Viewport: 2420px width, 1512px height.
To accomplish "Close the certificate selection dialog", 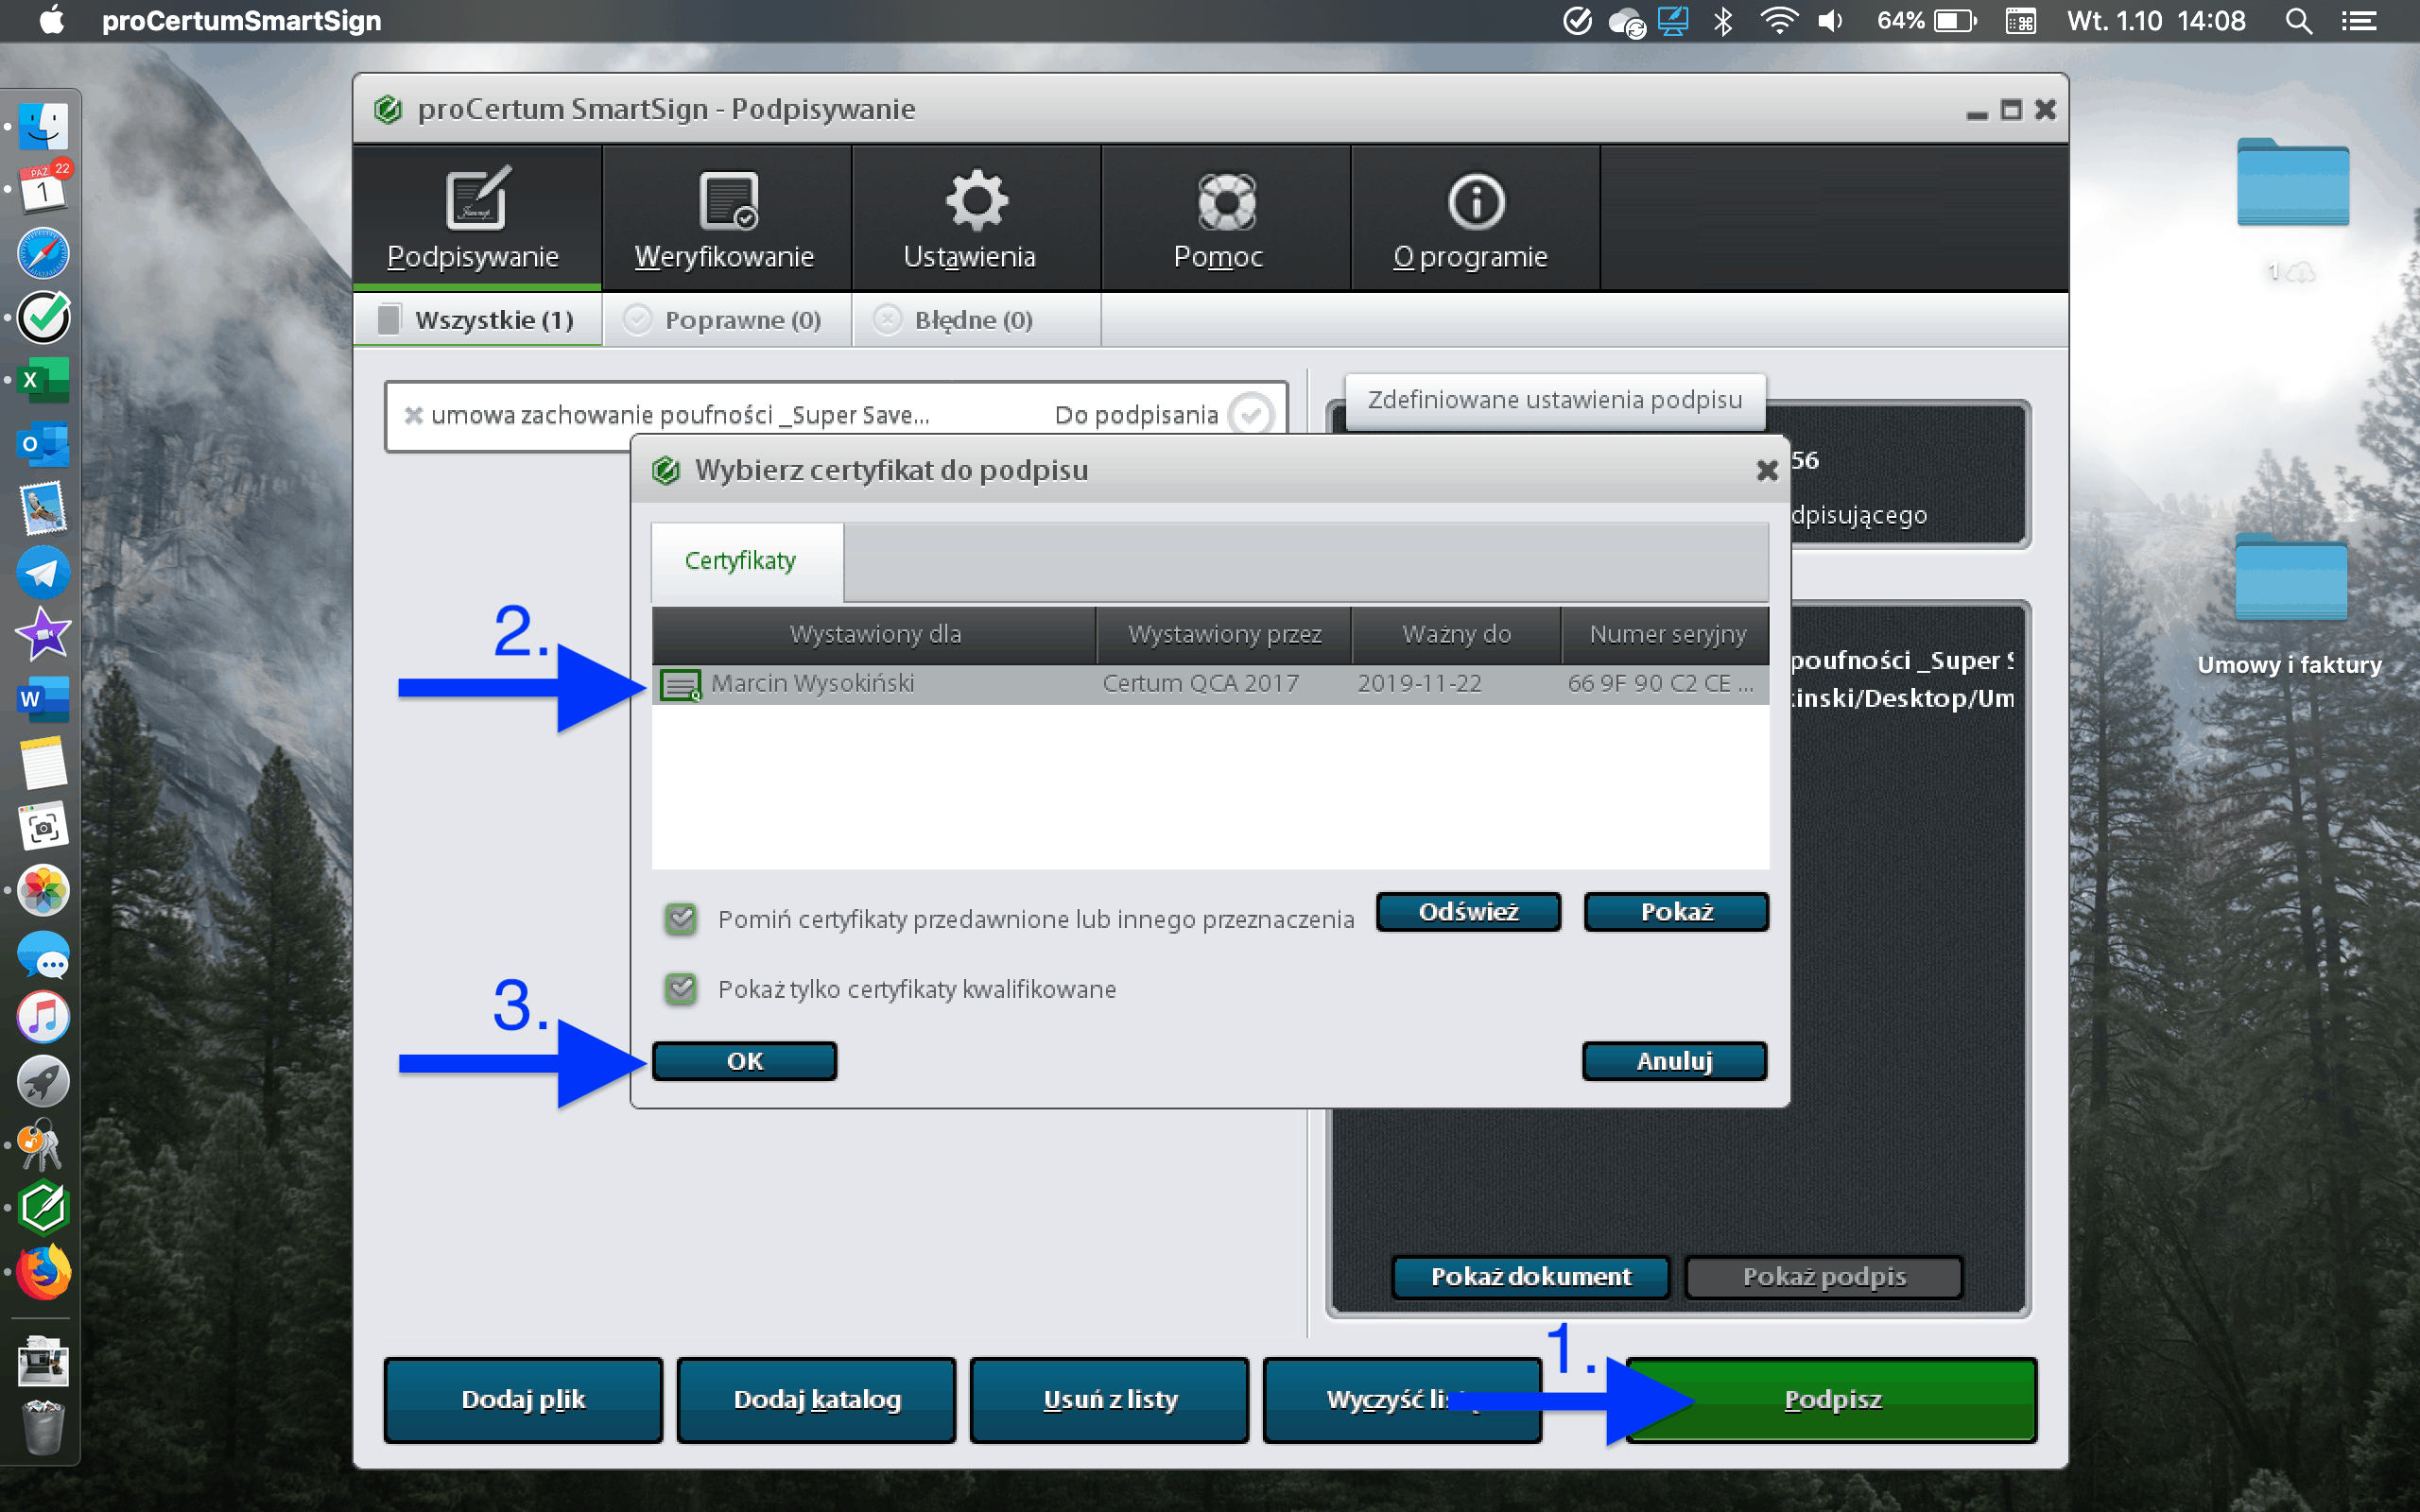I will click(x=1766, y=470).
